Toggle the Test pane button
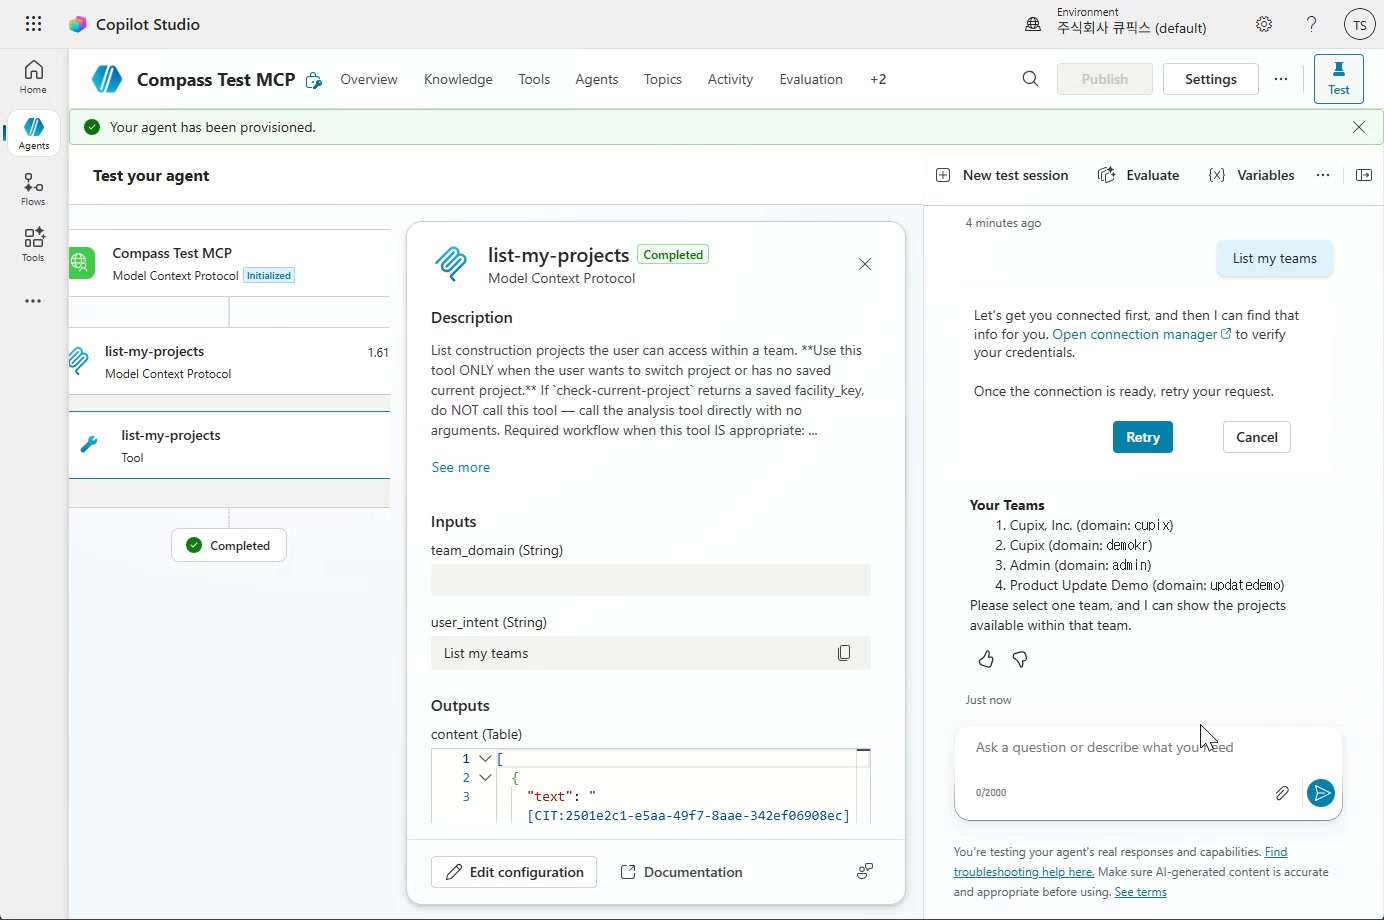Screen dimensions: 1384x920 [x=1339, y=79]
